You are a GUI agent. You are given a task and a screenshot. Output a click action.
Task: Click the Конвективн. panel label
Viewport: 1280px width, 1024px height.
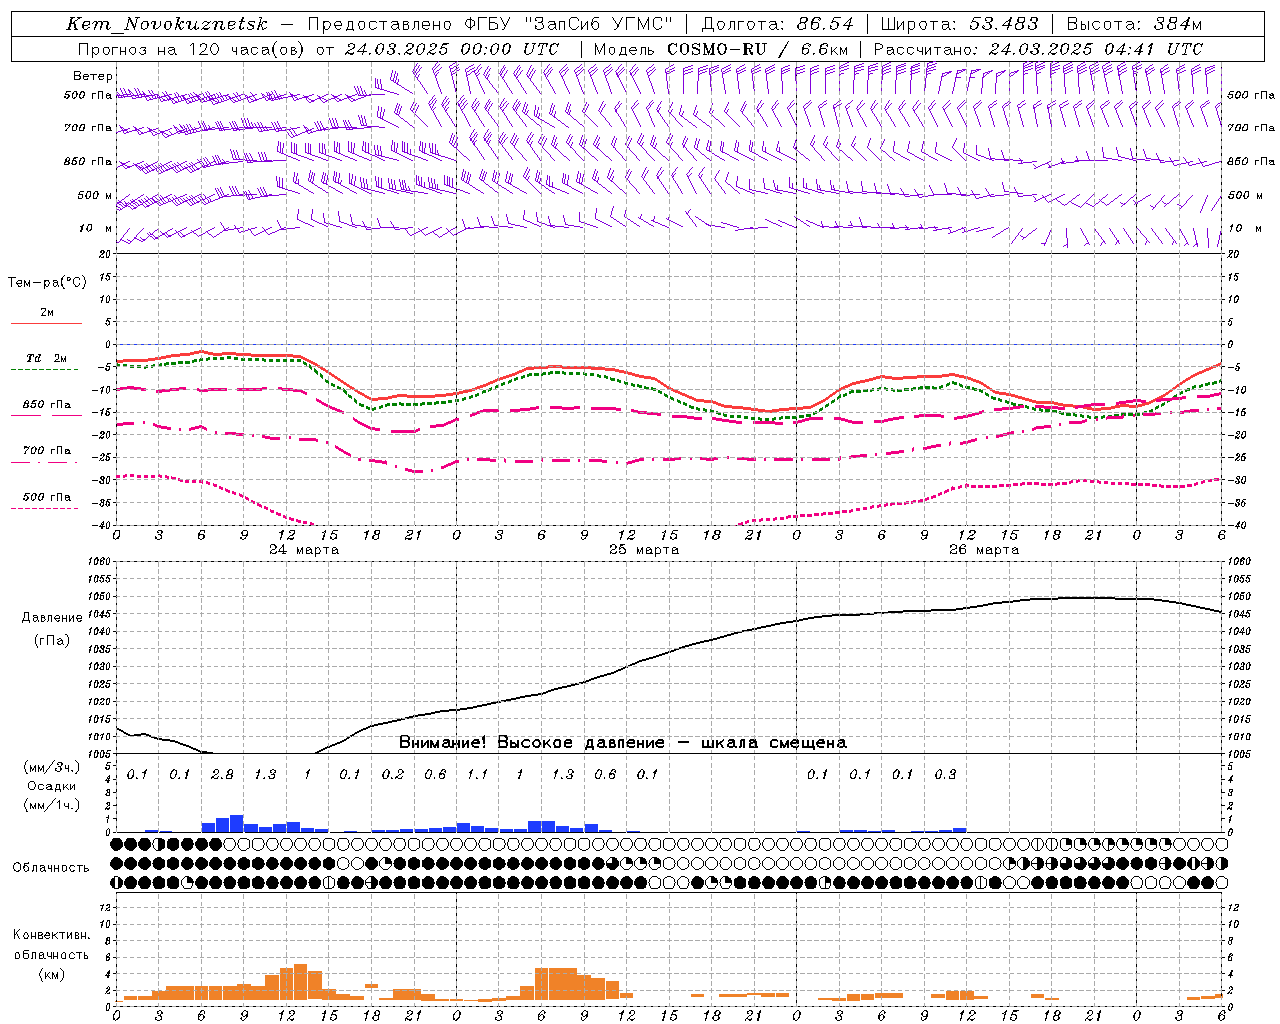pos(52,935)
